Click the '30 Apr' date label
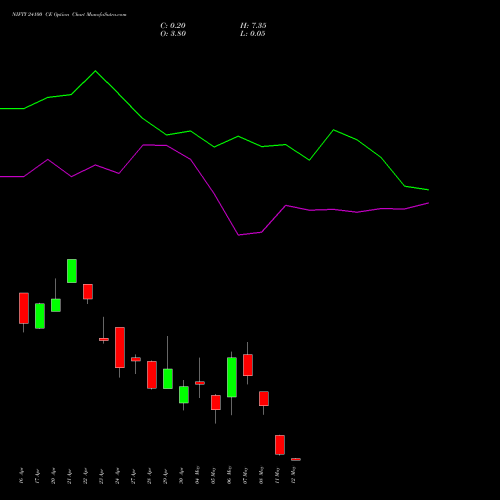 click(x=182, y=476)
